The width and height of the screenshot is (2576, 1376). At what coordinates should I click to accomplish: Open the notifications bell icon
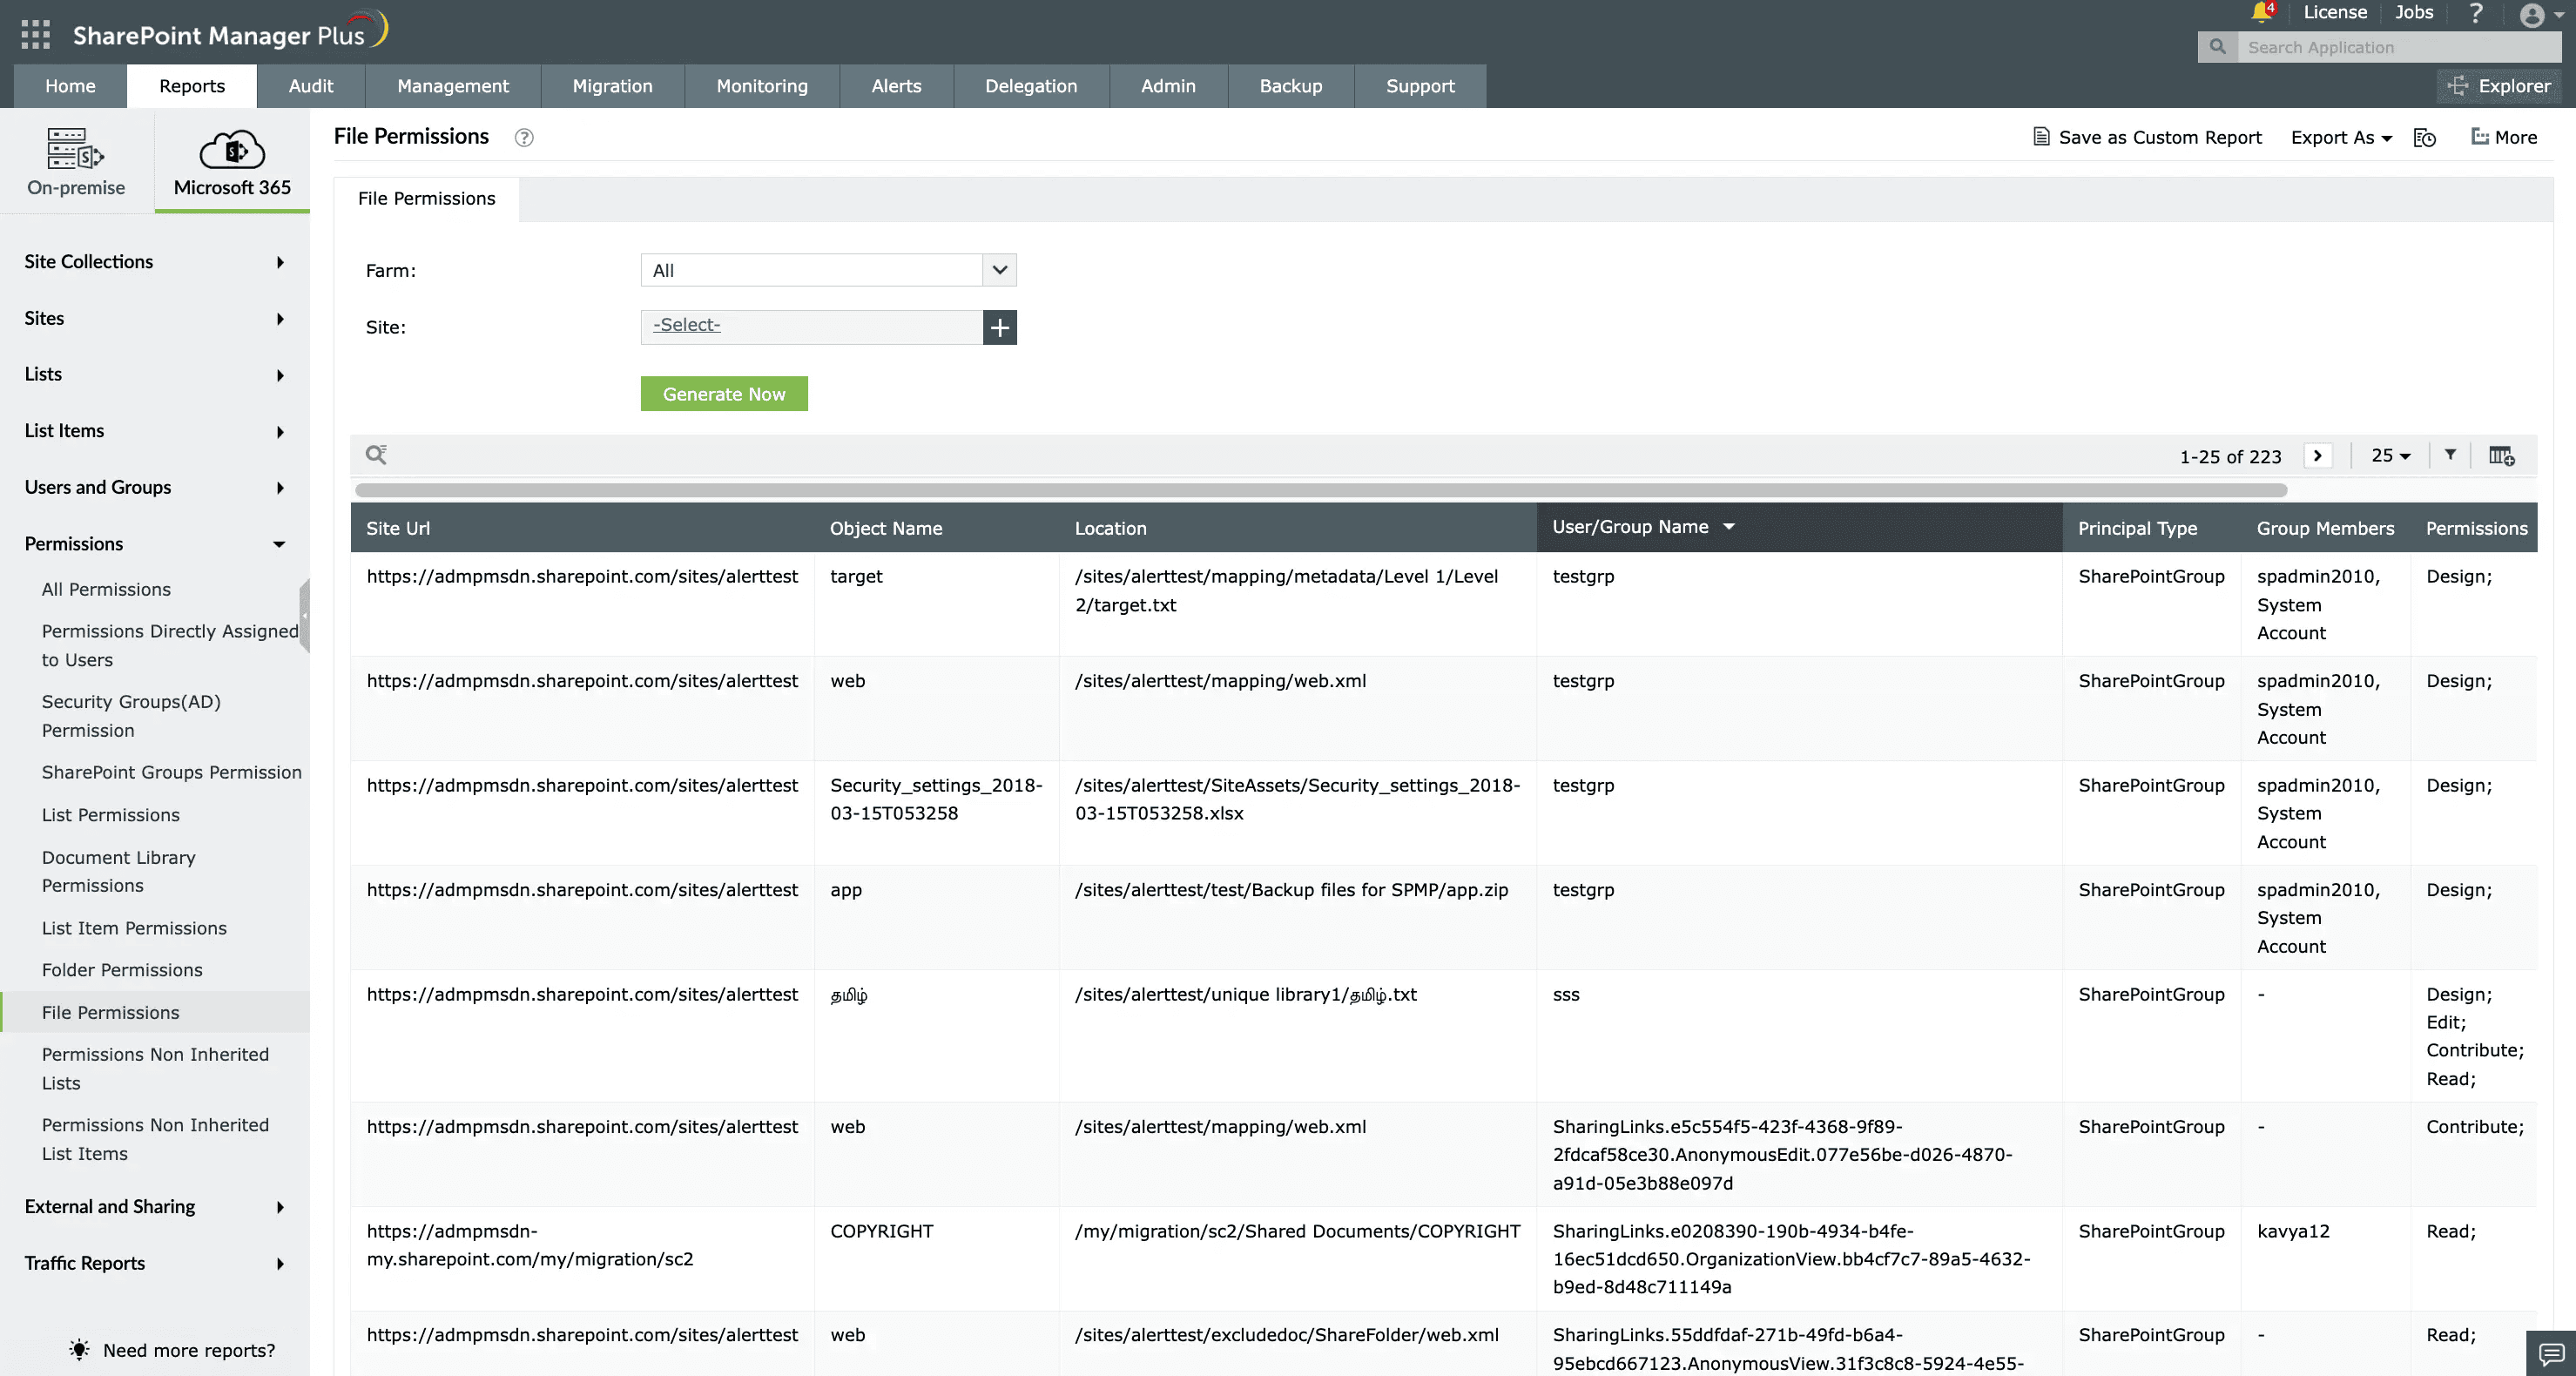2261,12
